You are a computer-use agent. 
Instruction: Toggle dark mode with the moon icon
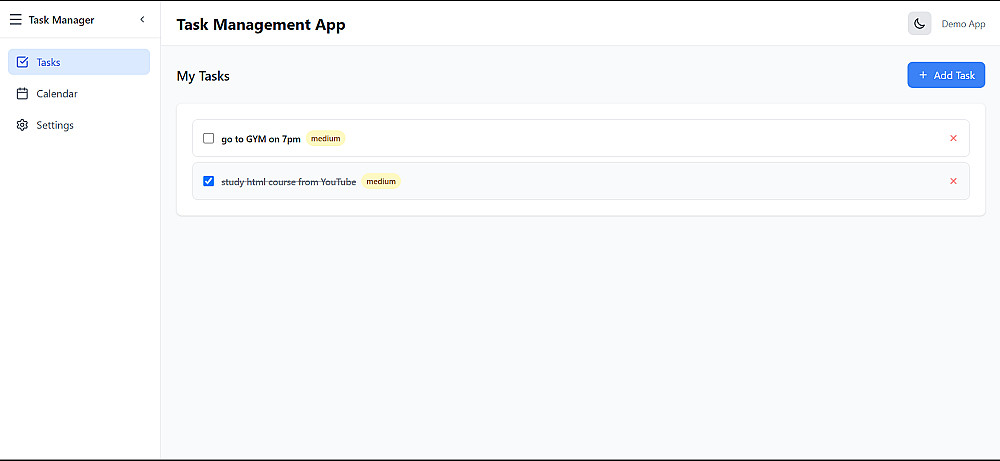point(919,24)
